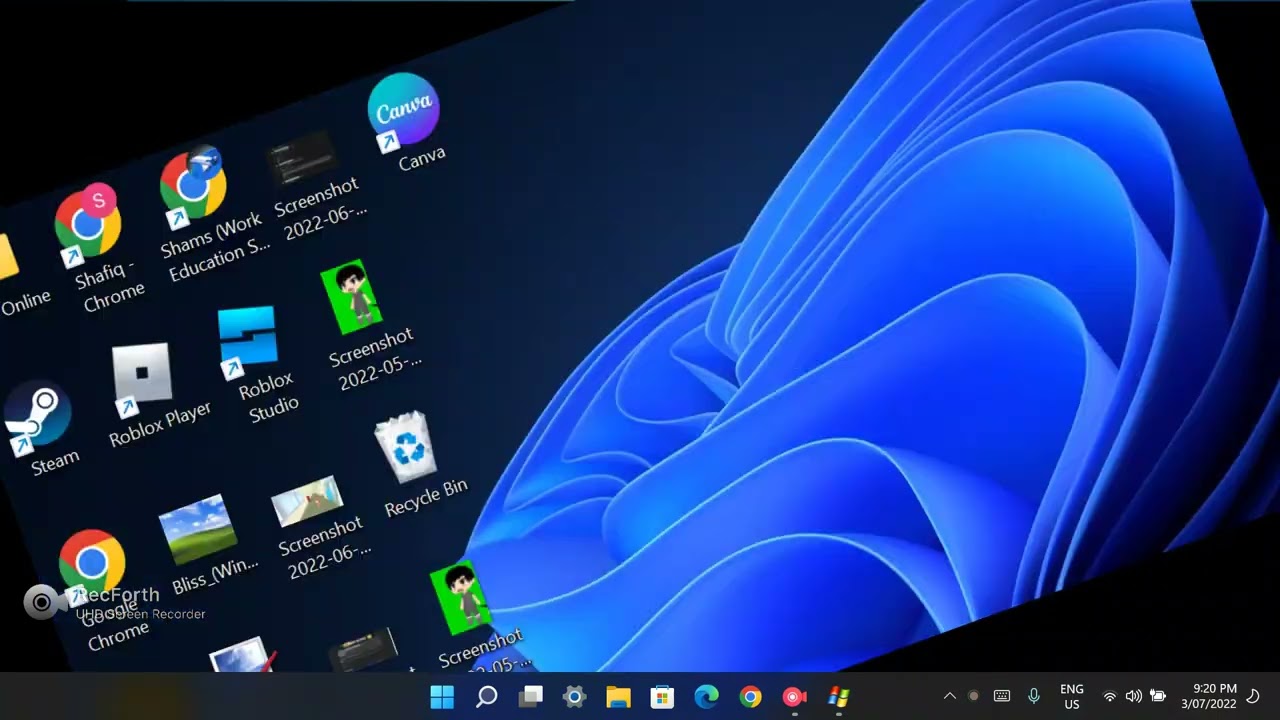Viewport: 1280px width, 720px height.
Task: Open Wi-Fi network quick settings
Action: click(x=1109, y=696)
